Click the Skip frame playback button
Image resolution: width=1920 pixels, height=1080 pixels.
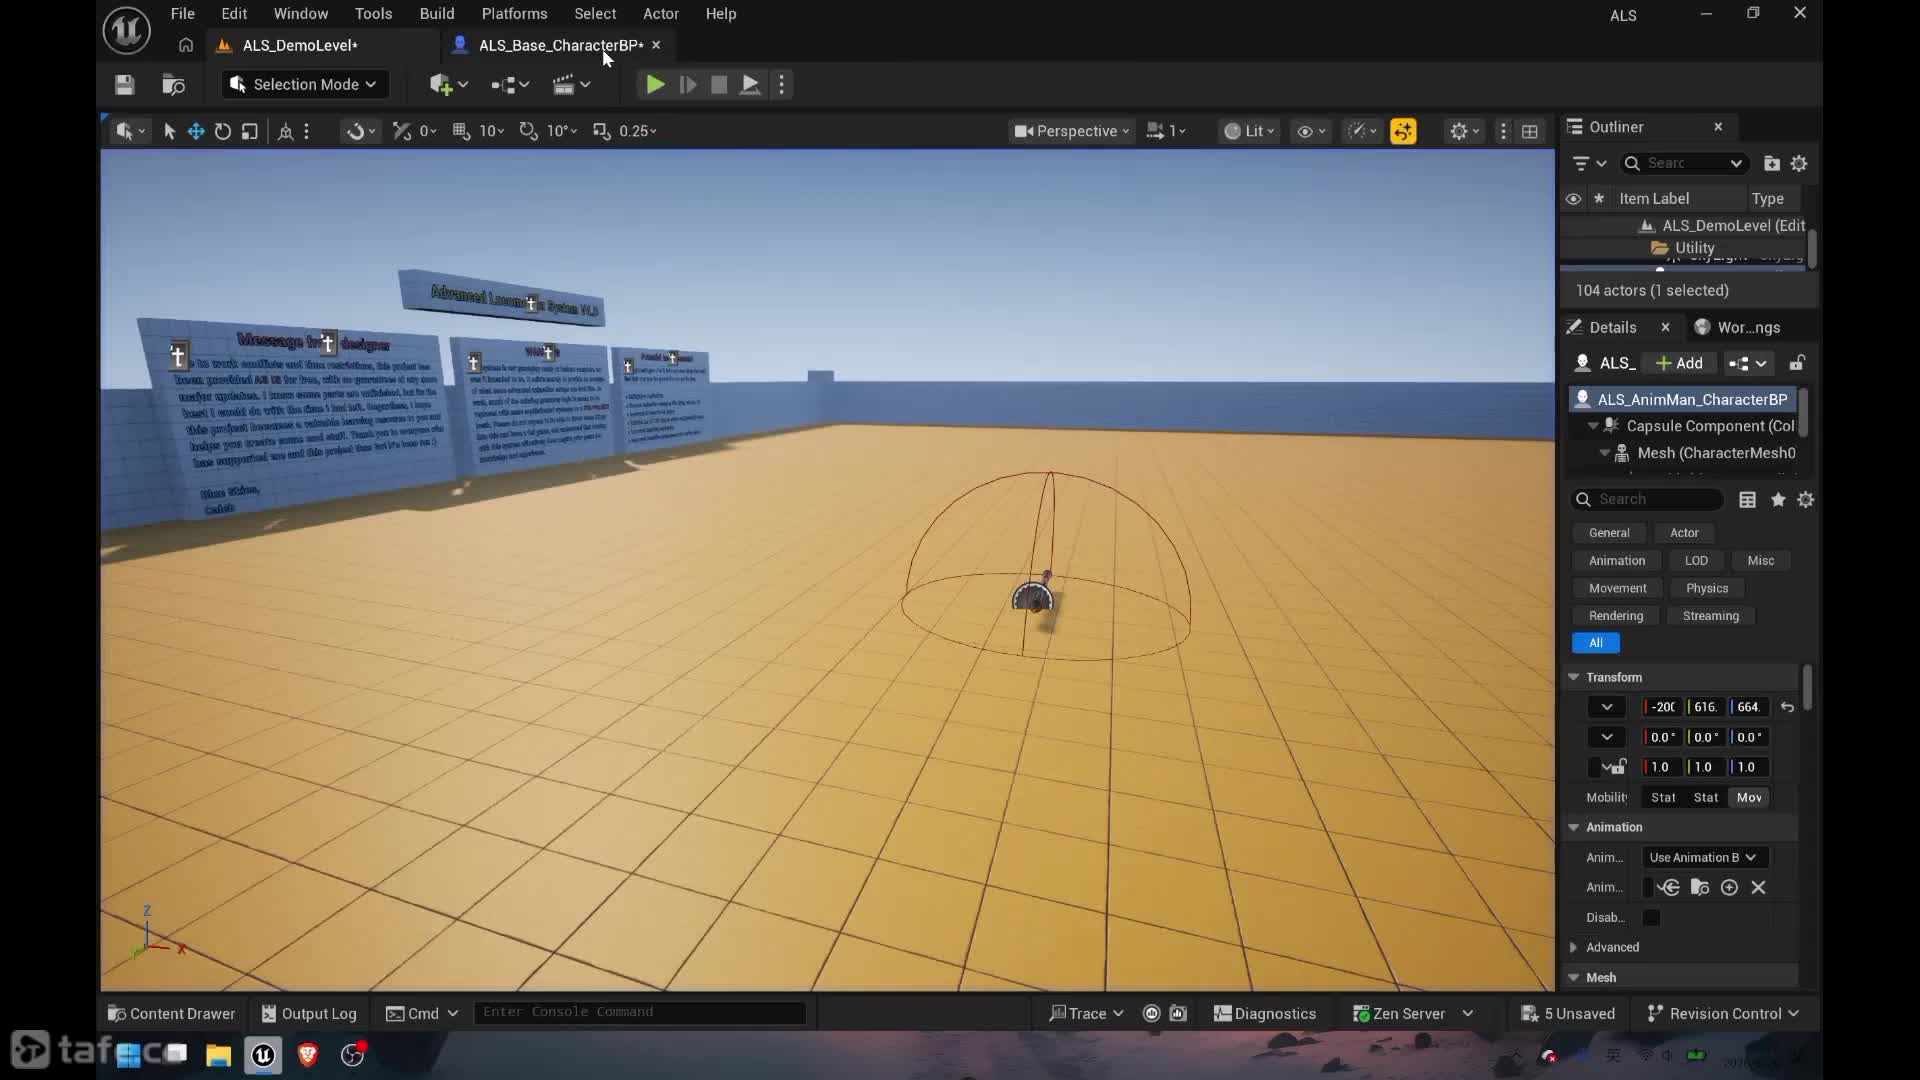pyautogui.click(x=688, y=85)
